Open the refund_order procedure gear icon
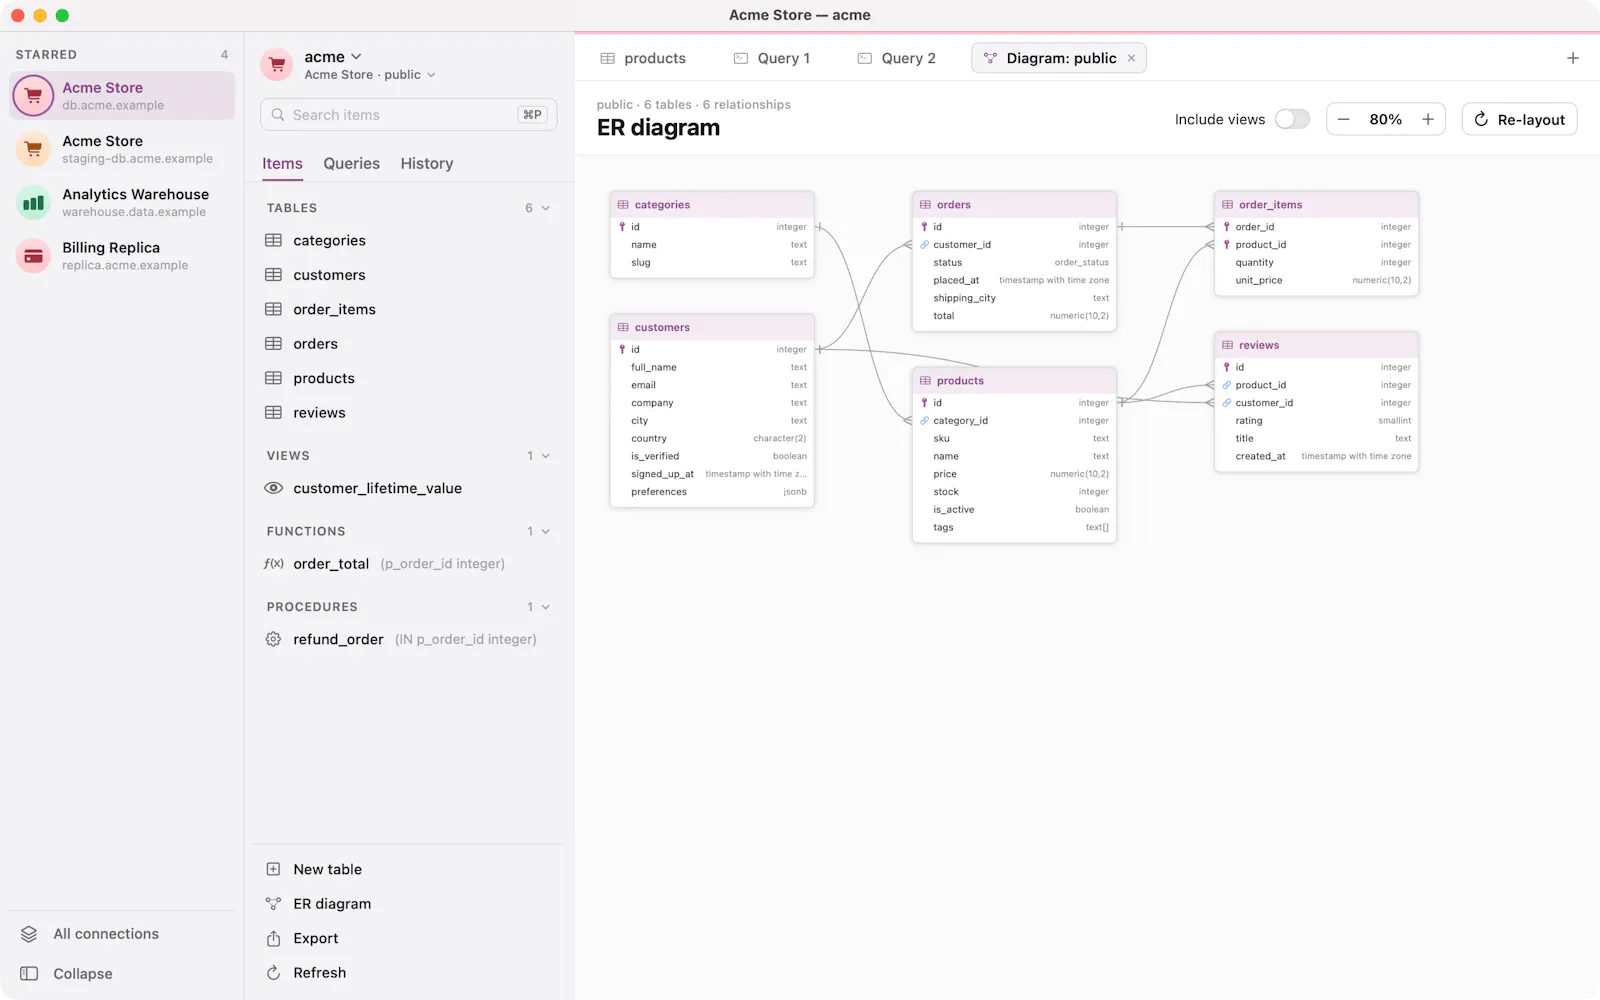The height and width of the screenshot is (1000, 1600). point(273,639)
